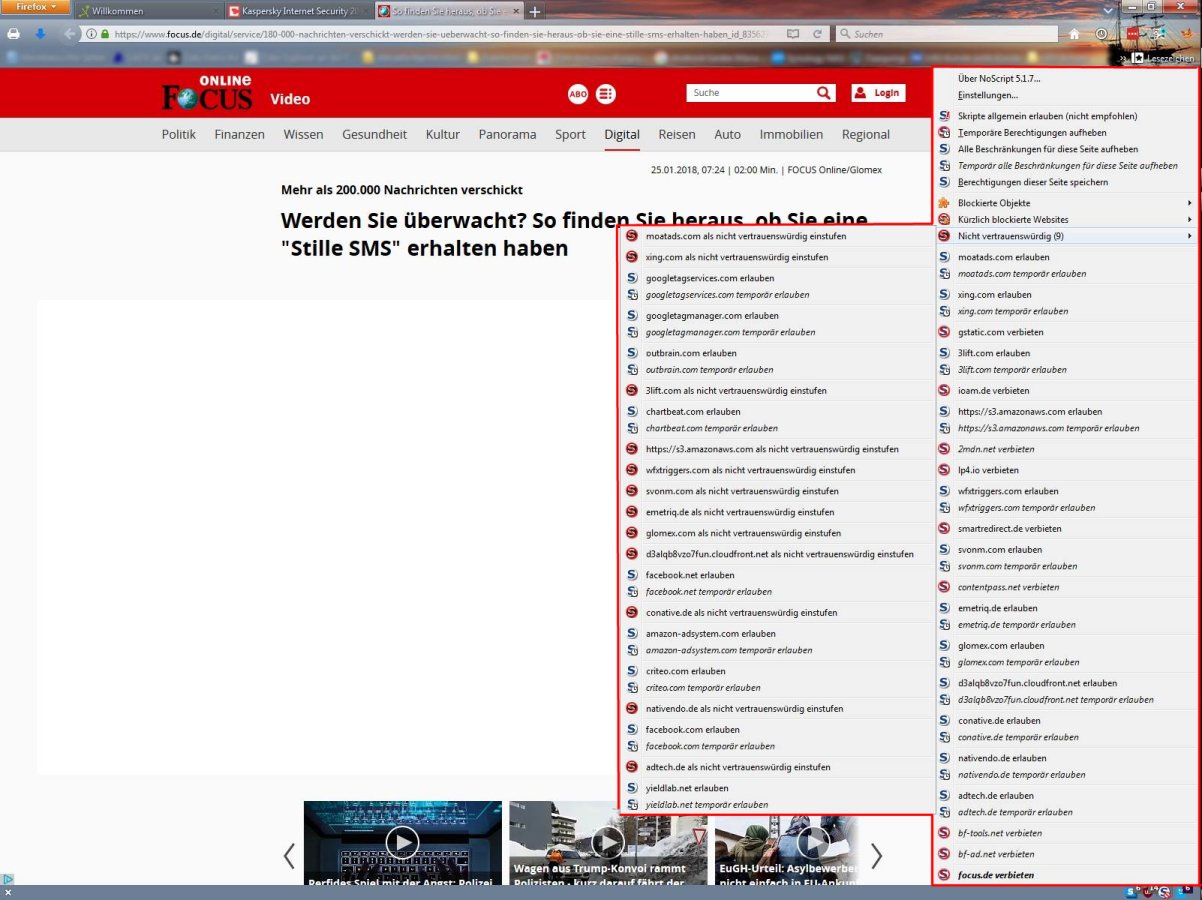Click the Print icon in the toolbar
The height and width of the screenshot is (900, 1202).
click(13, 33)
